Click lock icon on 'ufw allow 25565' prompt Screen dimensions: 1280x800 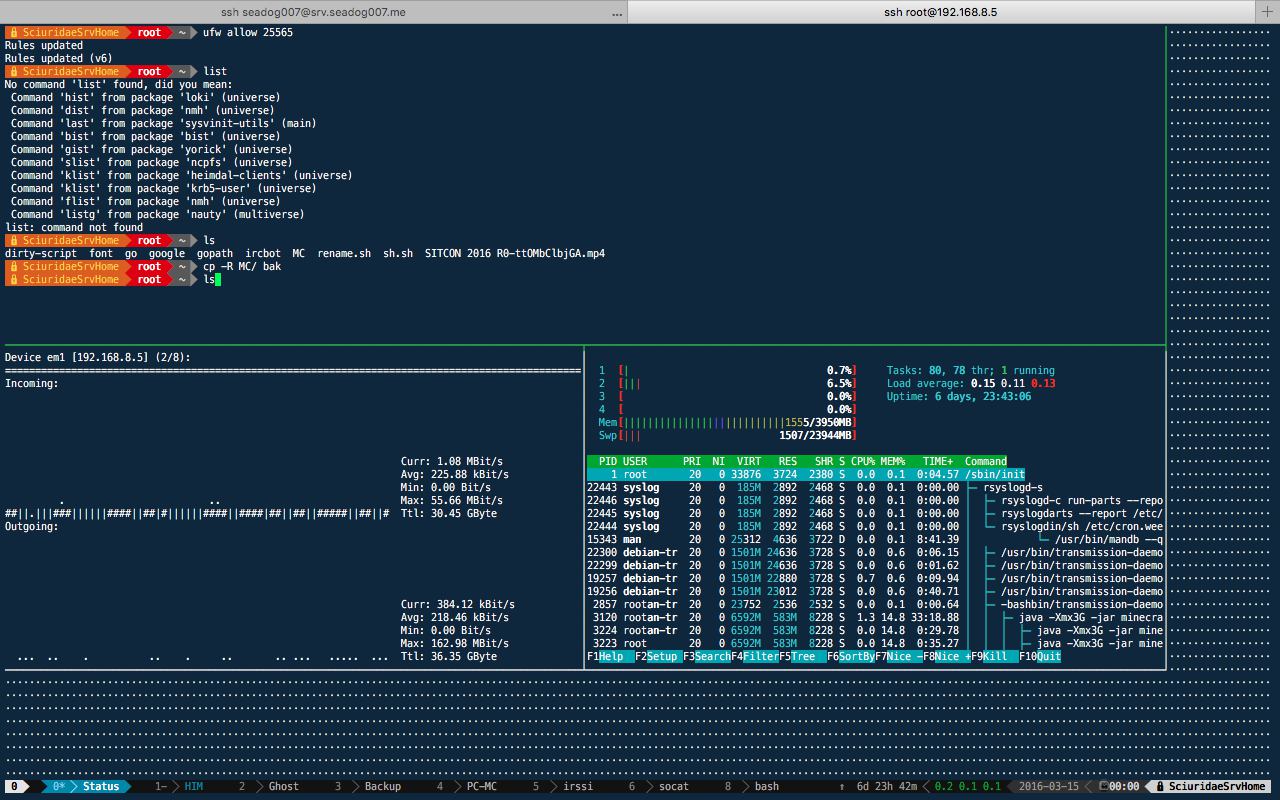pyautogui.click(x=13, y=33)
